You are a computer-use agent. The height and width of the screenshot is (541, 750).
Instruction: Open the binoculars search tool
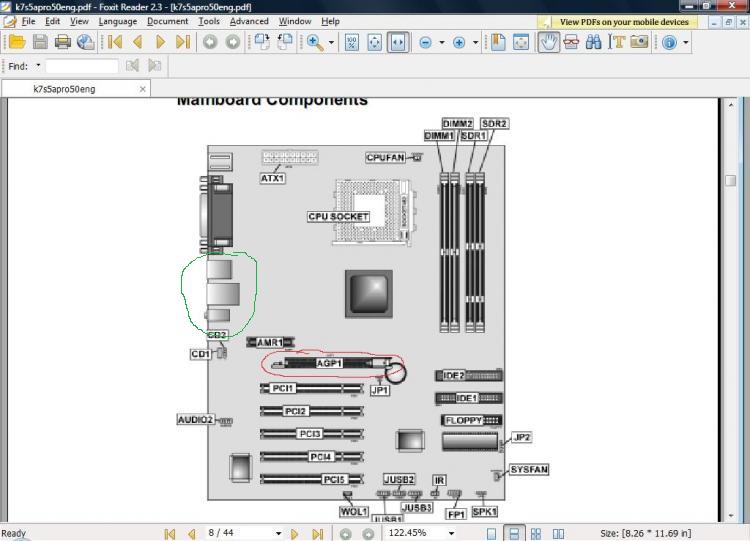[x=593, y=43]
